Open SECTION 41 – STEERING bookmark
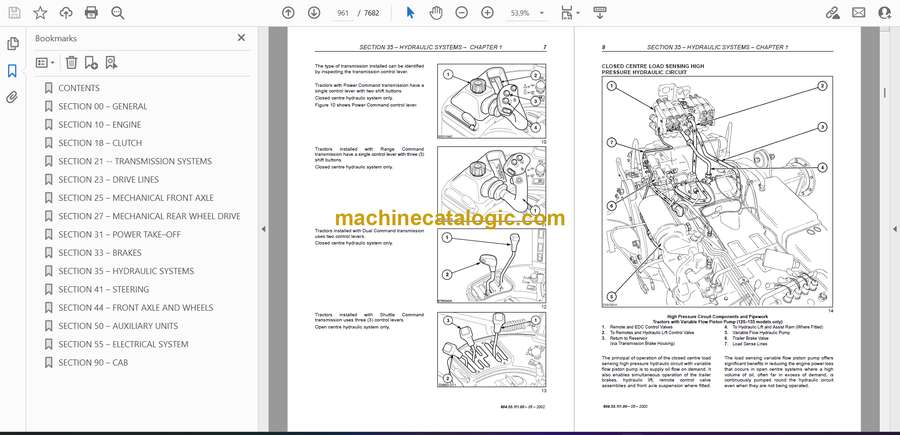 click(x=103, y=289)
